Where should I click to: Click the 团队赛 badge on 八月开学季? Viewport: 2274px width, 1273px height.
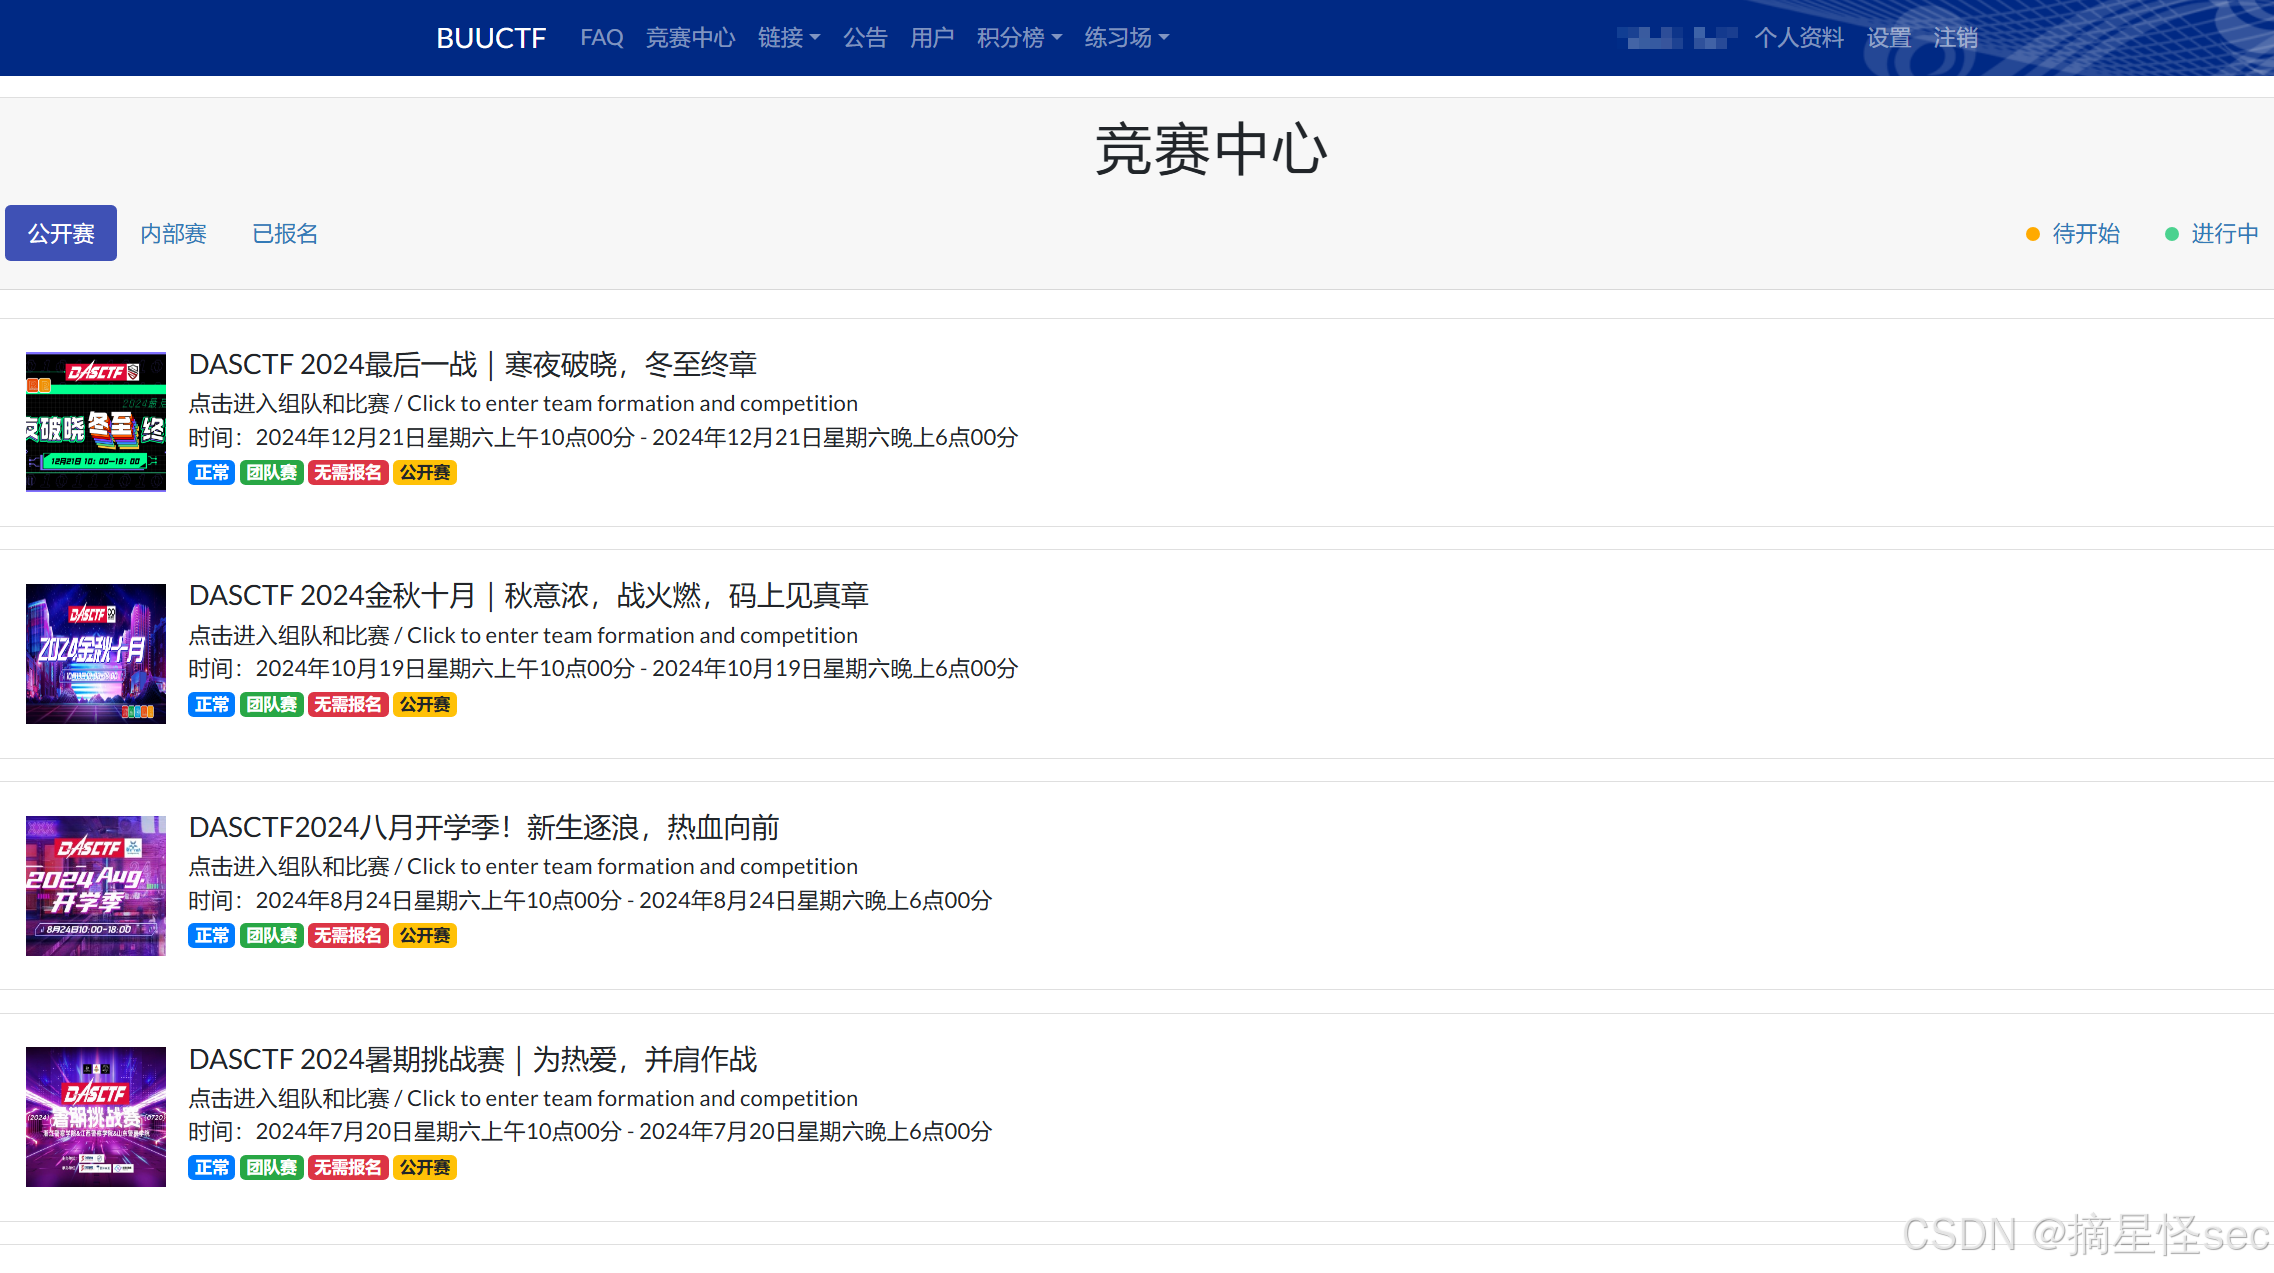click(271, 936)
